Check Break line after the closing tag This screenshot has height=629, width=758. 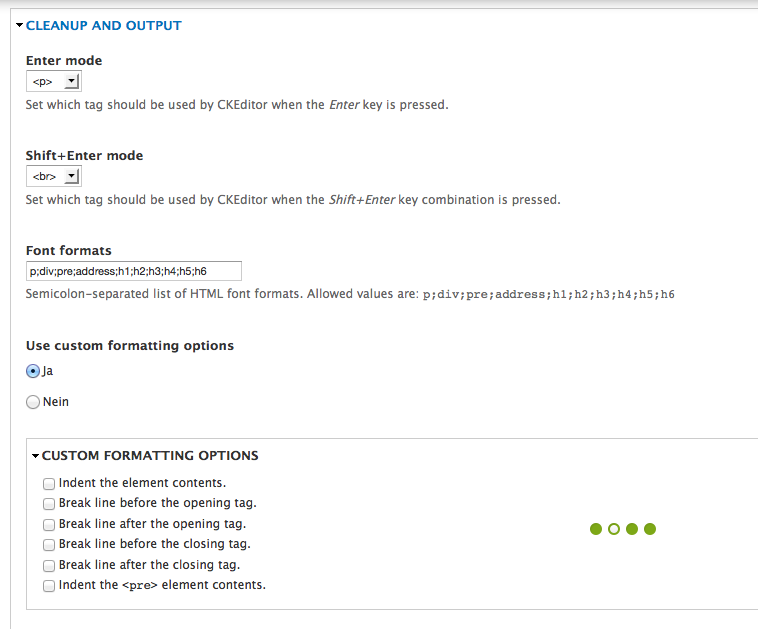coord(49,565)
